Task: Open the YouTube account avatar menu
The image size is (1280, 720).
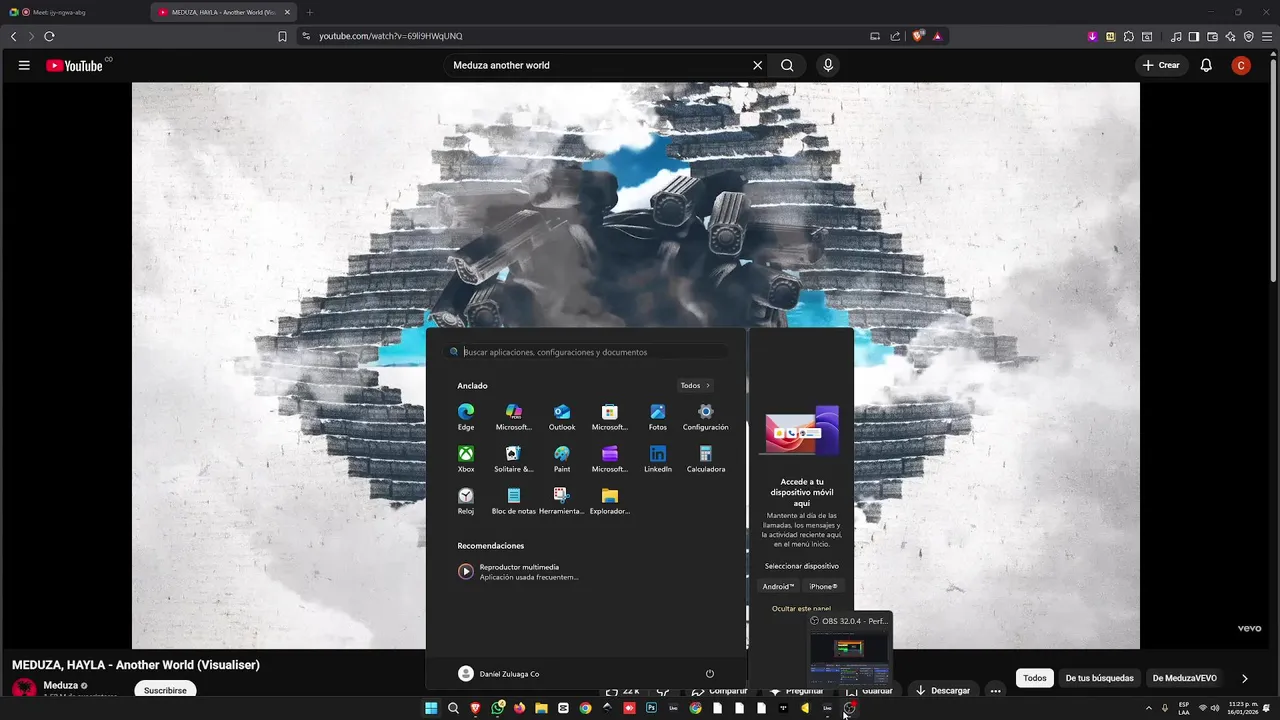Action: pos(1241,65)
